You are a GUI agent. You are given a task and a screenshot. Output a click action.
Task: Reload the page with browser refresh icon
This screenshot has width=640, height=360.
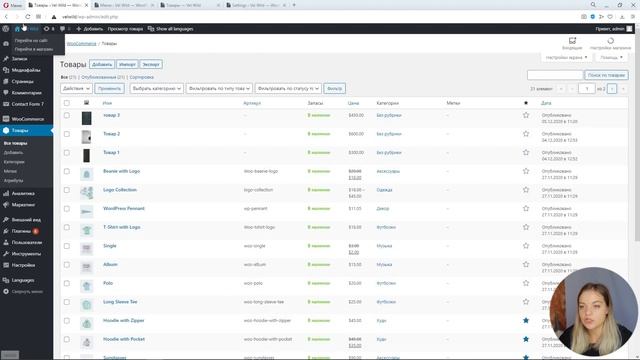tap(27, 17)
